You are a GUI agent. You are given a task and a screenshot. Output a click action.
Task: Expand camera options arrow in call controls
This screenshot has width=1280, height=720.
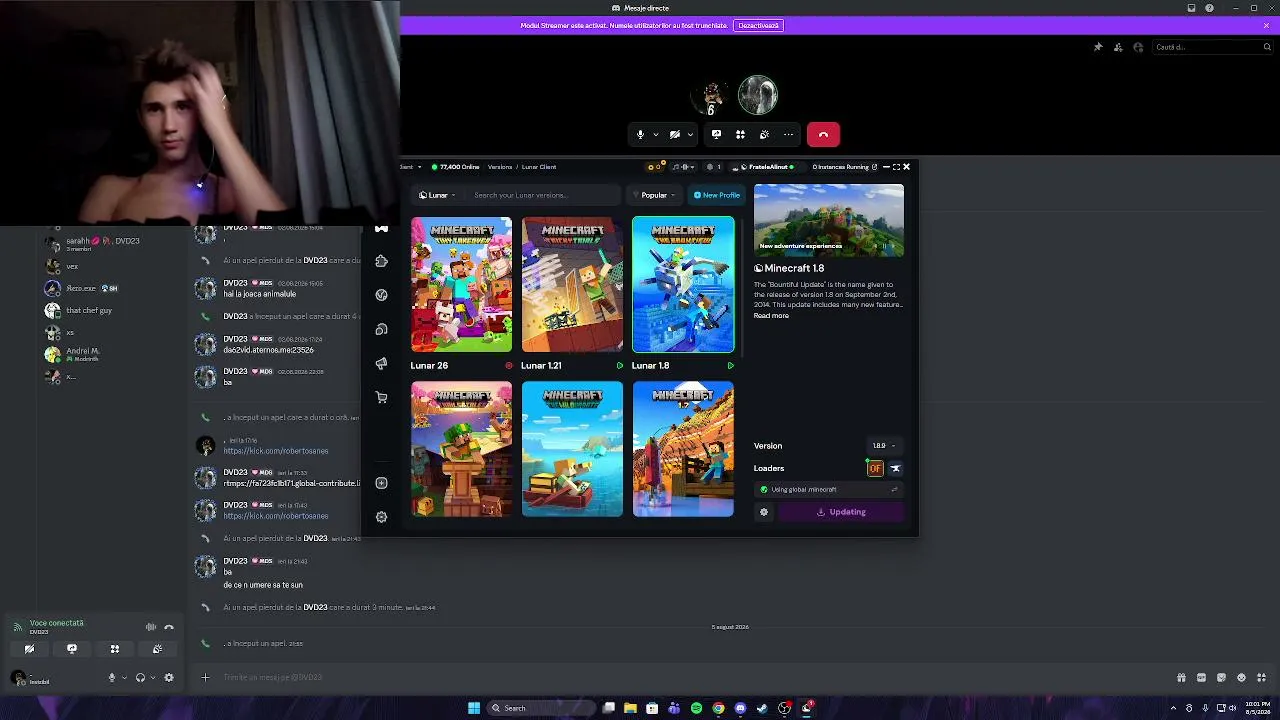coord(690,135)
